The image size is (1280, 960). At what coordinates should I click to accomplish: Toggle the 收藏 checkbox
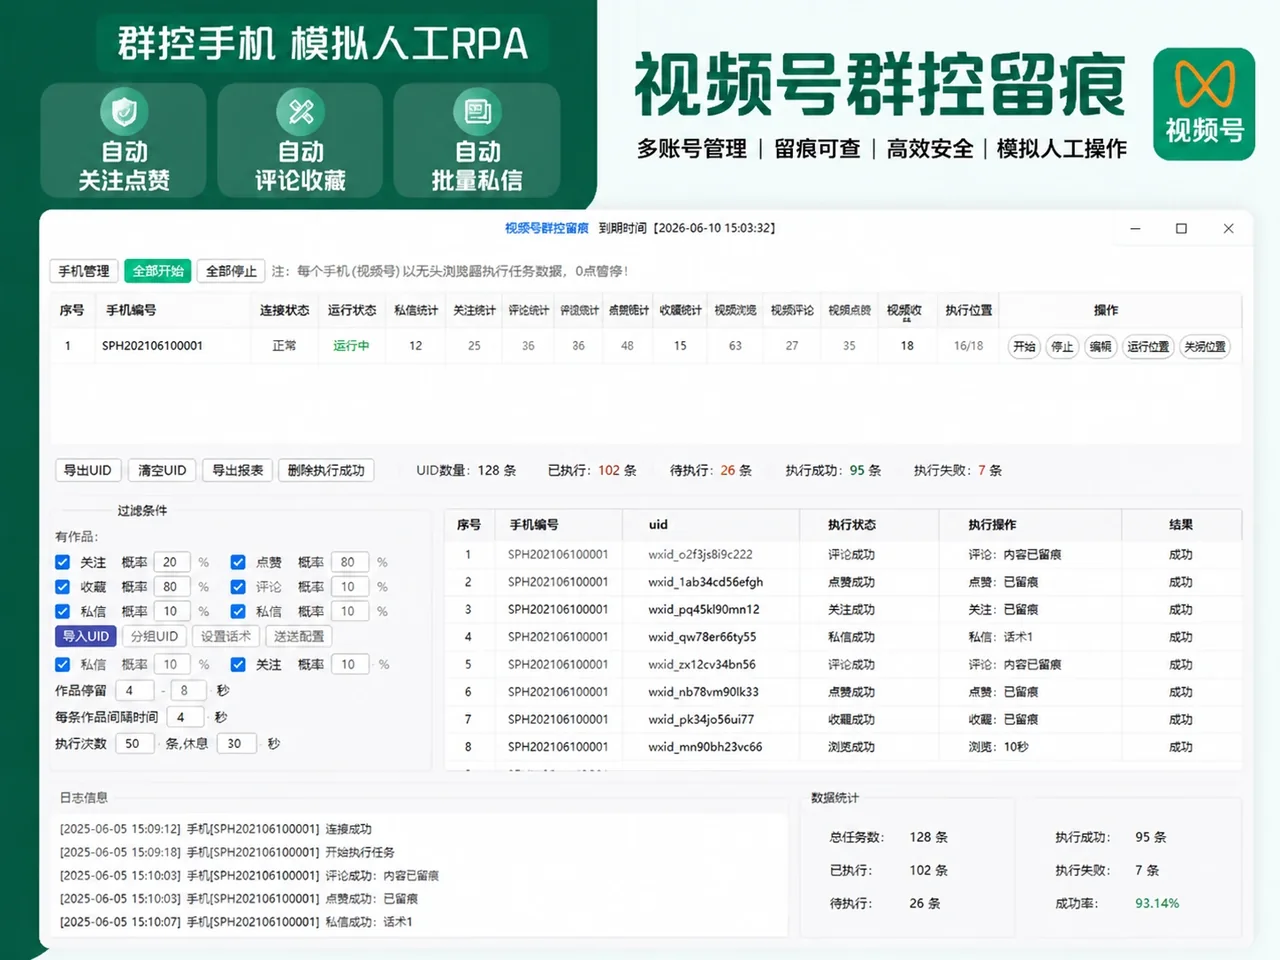click(62, 587)
